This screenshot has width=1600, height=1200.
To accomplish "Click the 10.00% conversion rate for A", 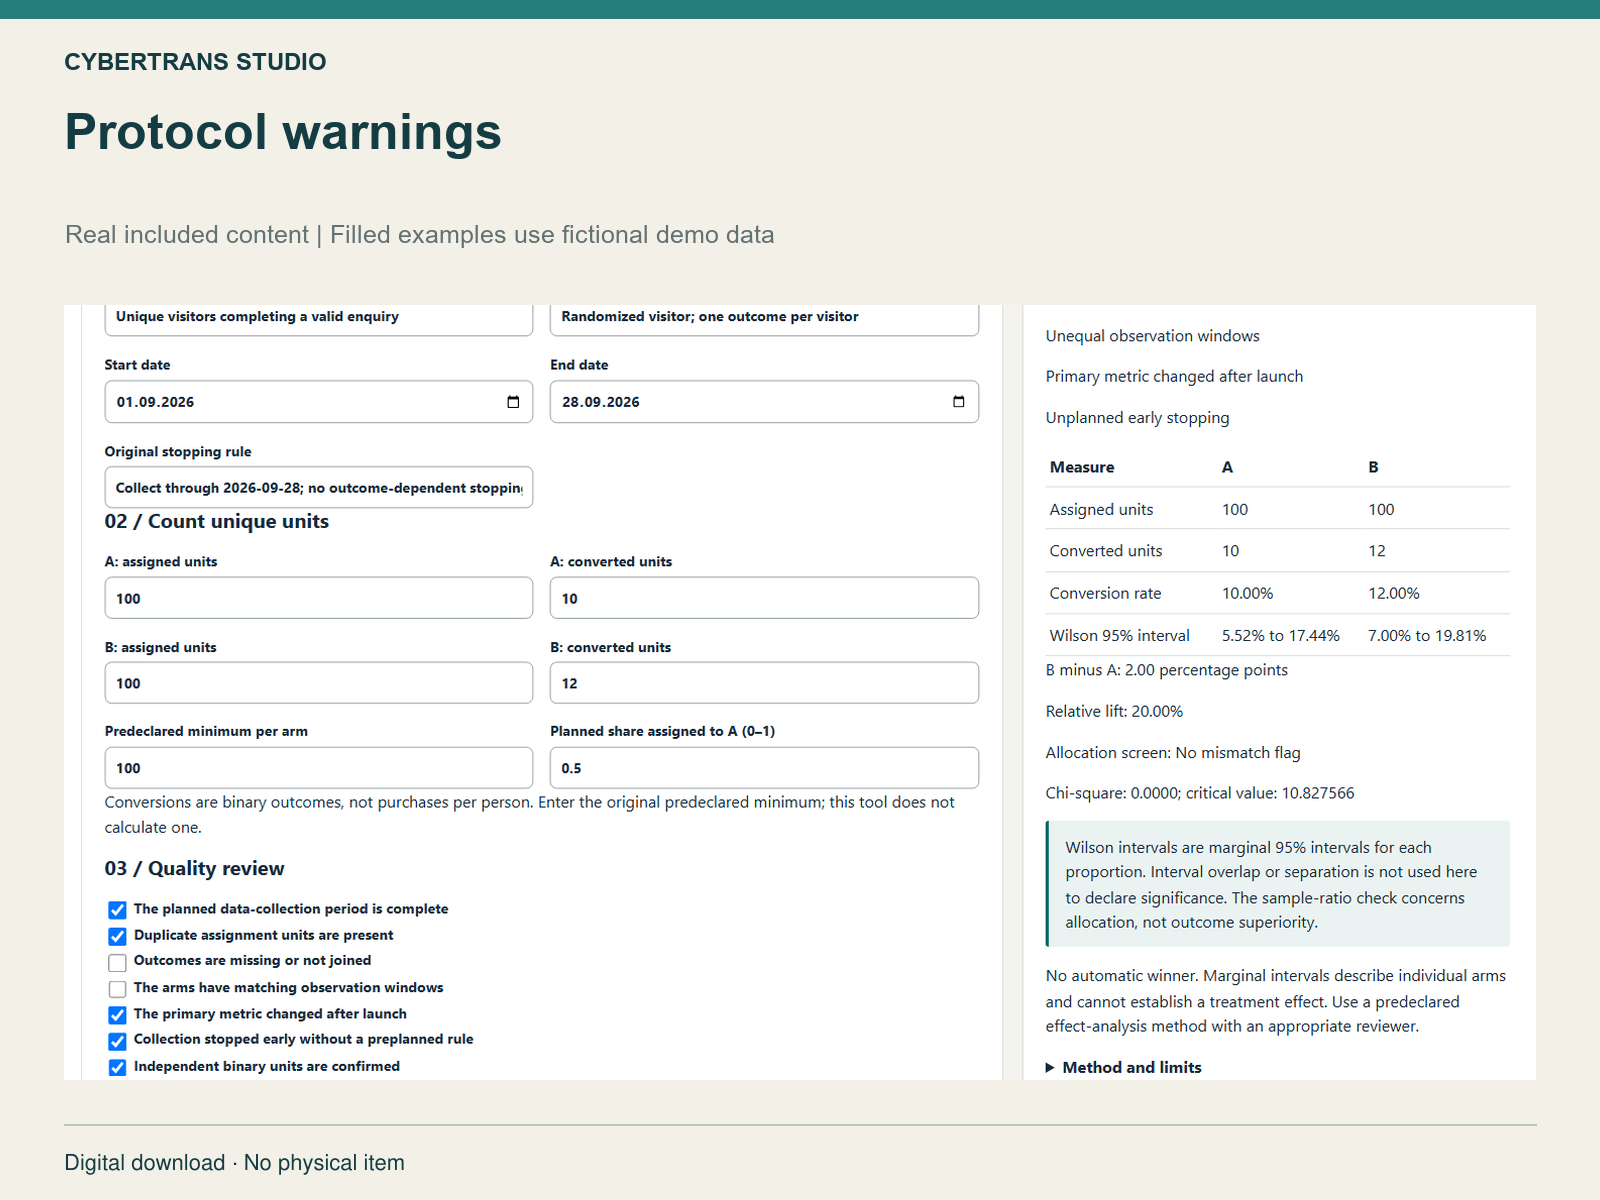I will 1248,593.
